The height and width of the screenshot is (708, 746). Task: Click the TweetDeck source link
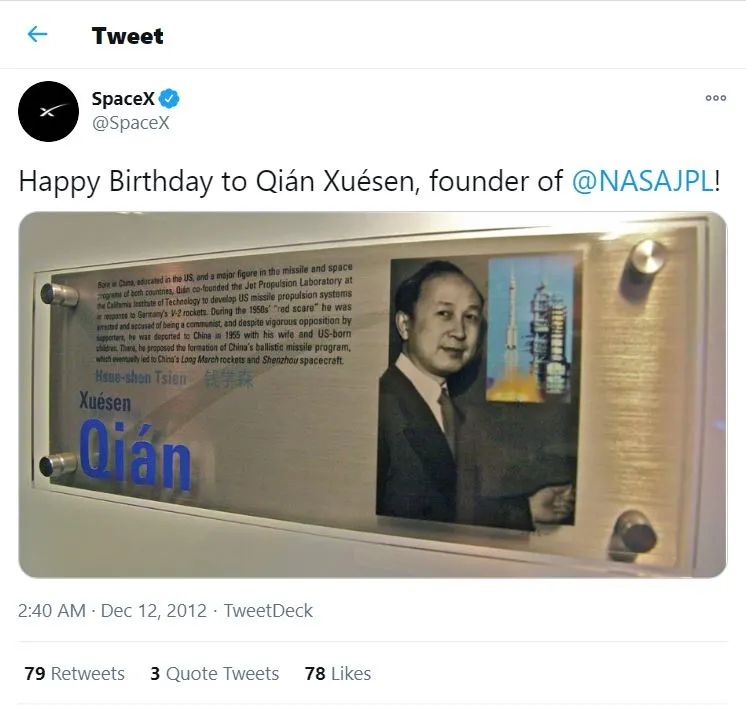tap(268, 610)
